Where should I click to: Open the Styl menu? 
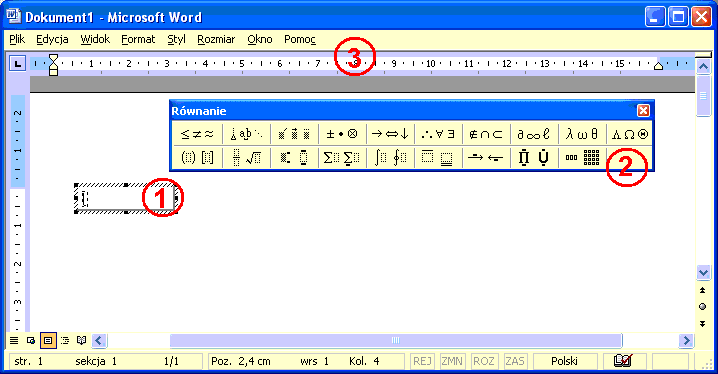(176, 39)
